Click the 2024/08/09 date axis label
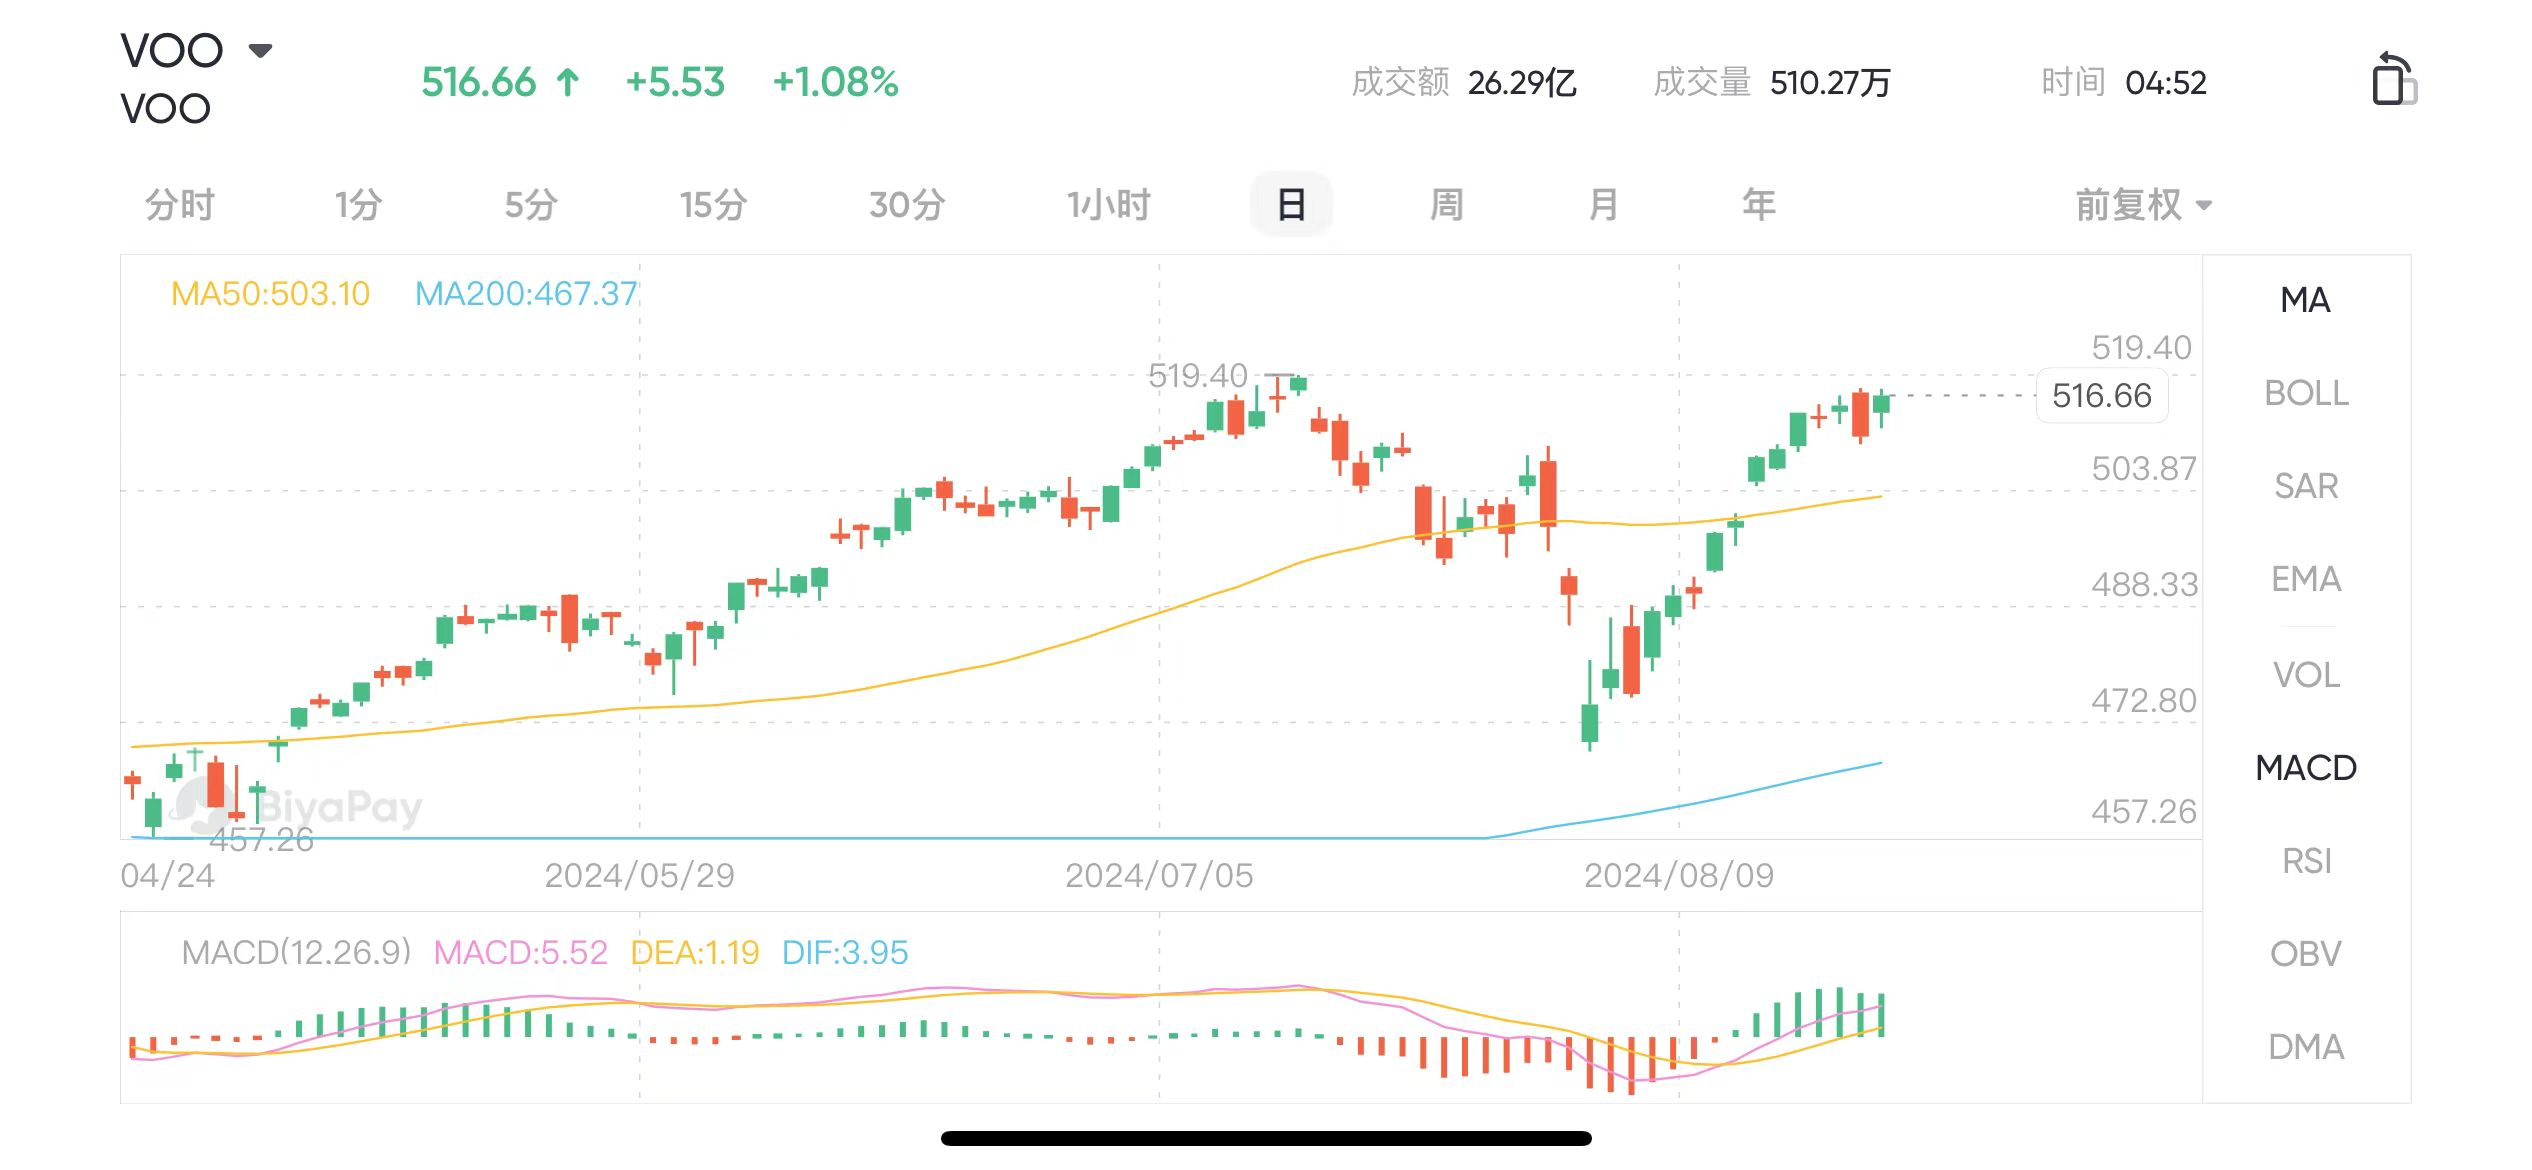 tap(1679, 876)
